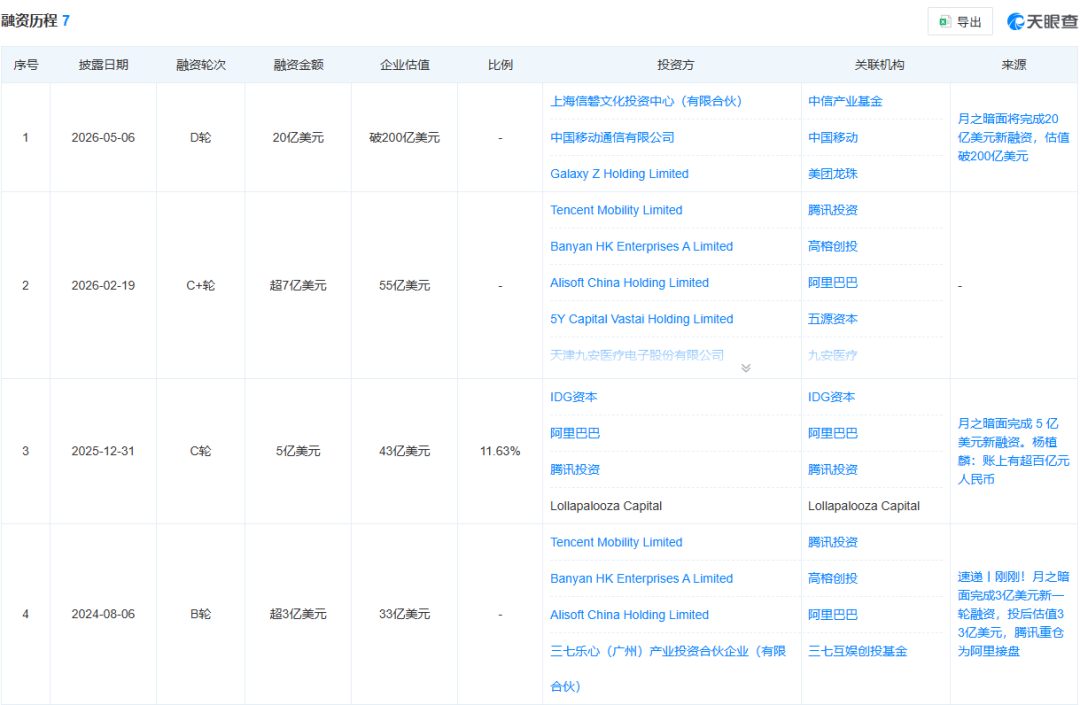This screenshot has height=705, width=1080.
Task: Open related institution 美团龙珠
Action: [832, 174]
